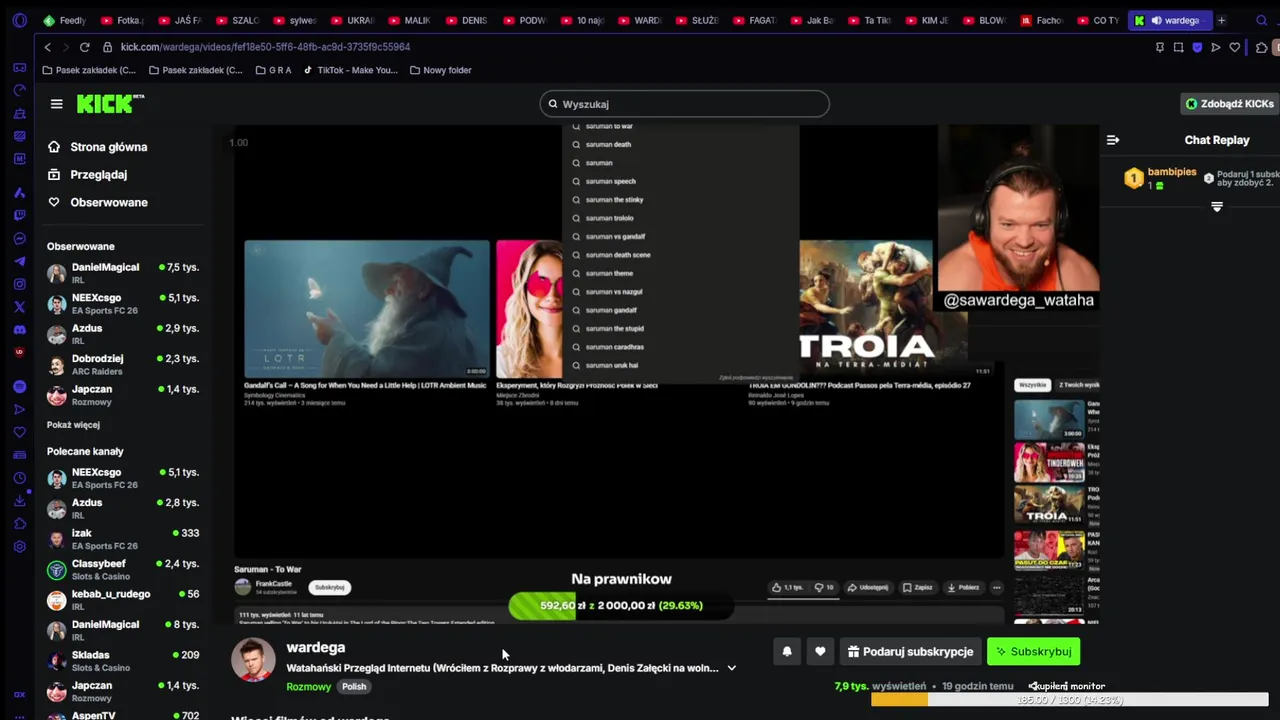Click the Wyszukaj search field
Image resolution: width=1280 pixels, height=720 pixels.
pos(685,104)
